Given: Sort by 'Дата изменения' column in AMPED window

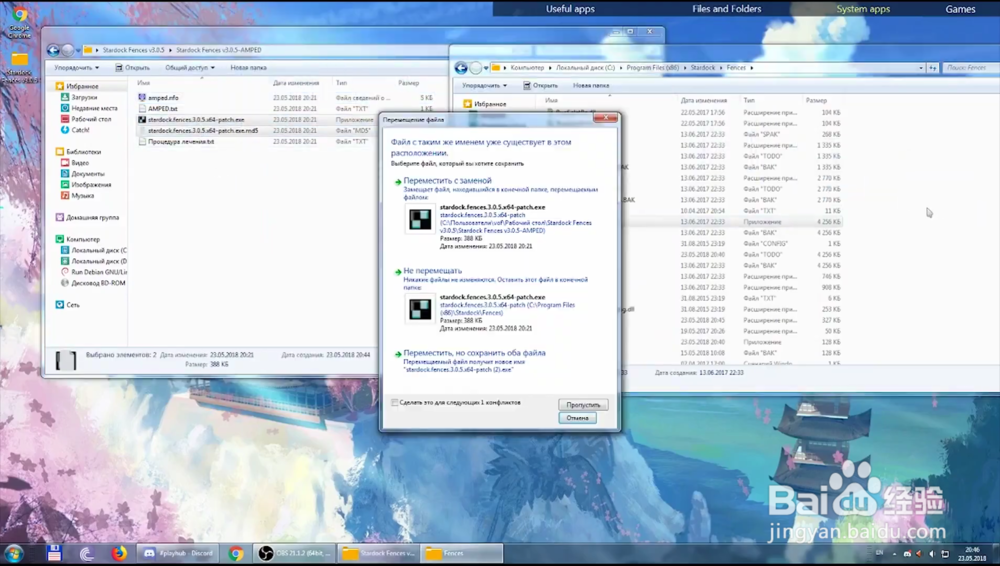Looking at the screenshot, I should [296, 83].
